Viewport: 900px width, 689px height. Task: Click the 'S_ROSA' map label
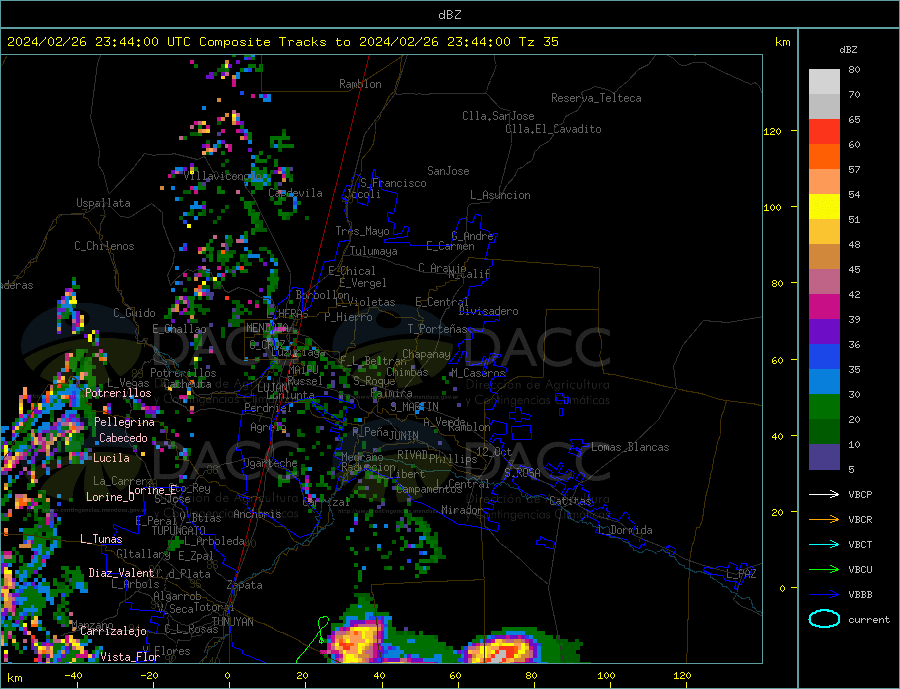tap(522, 473)
